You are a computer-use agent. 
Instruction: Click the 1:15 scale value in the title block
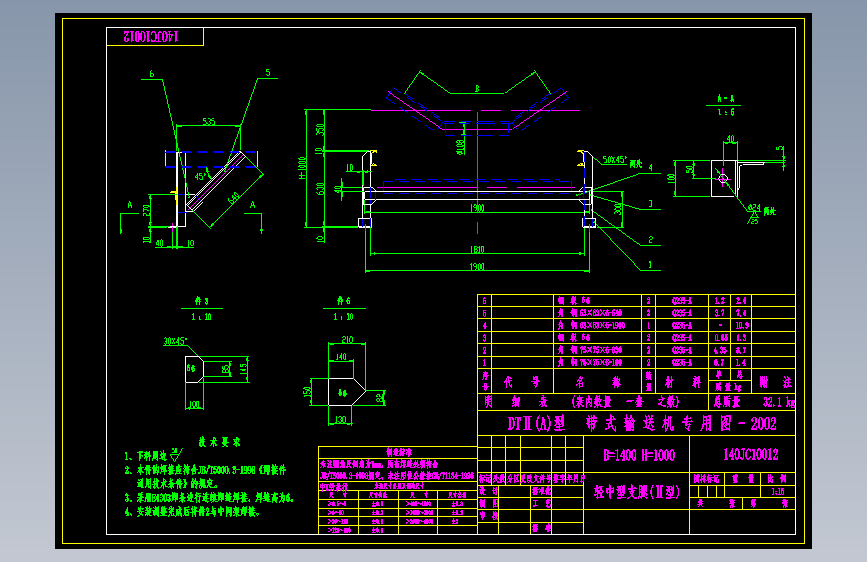[777, 491]
